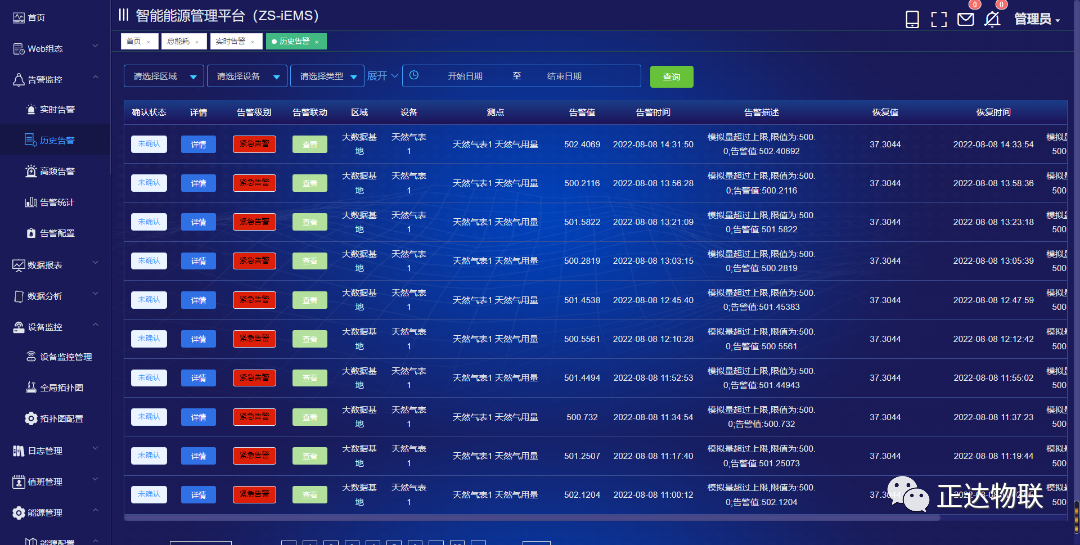The image size is (1080, 545).
Task: Expand more filters with 展开
Action: pyautogui.click(x=382, y=76)
